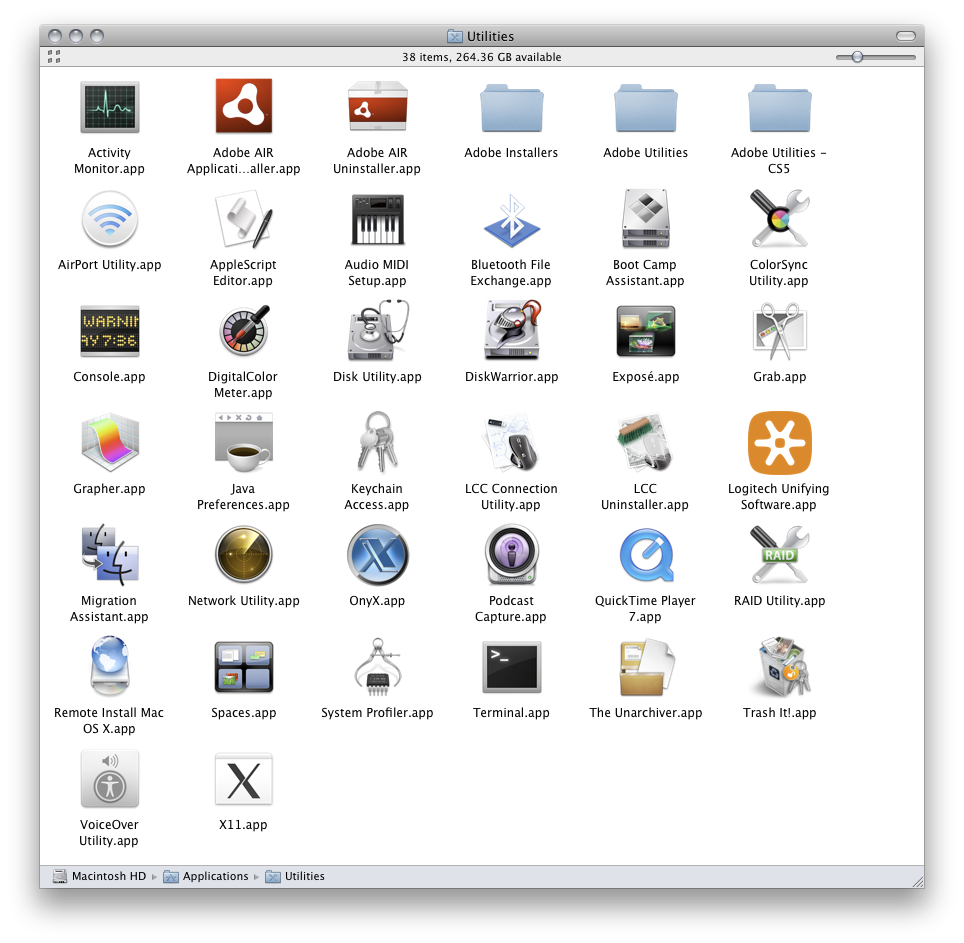Select the Bluetooth File Exchange icon
Image resolution: width=964 pixels, height=943 pixels.
(512, 221)
